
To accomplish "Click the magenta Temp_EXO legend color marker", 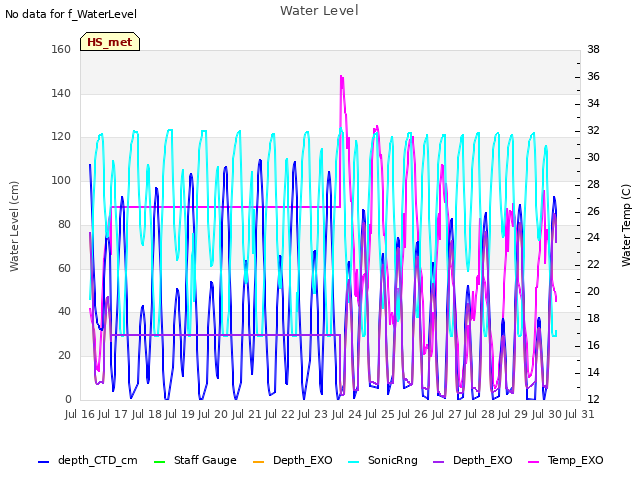I will click(x=533, y=462).
